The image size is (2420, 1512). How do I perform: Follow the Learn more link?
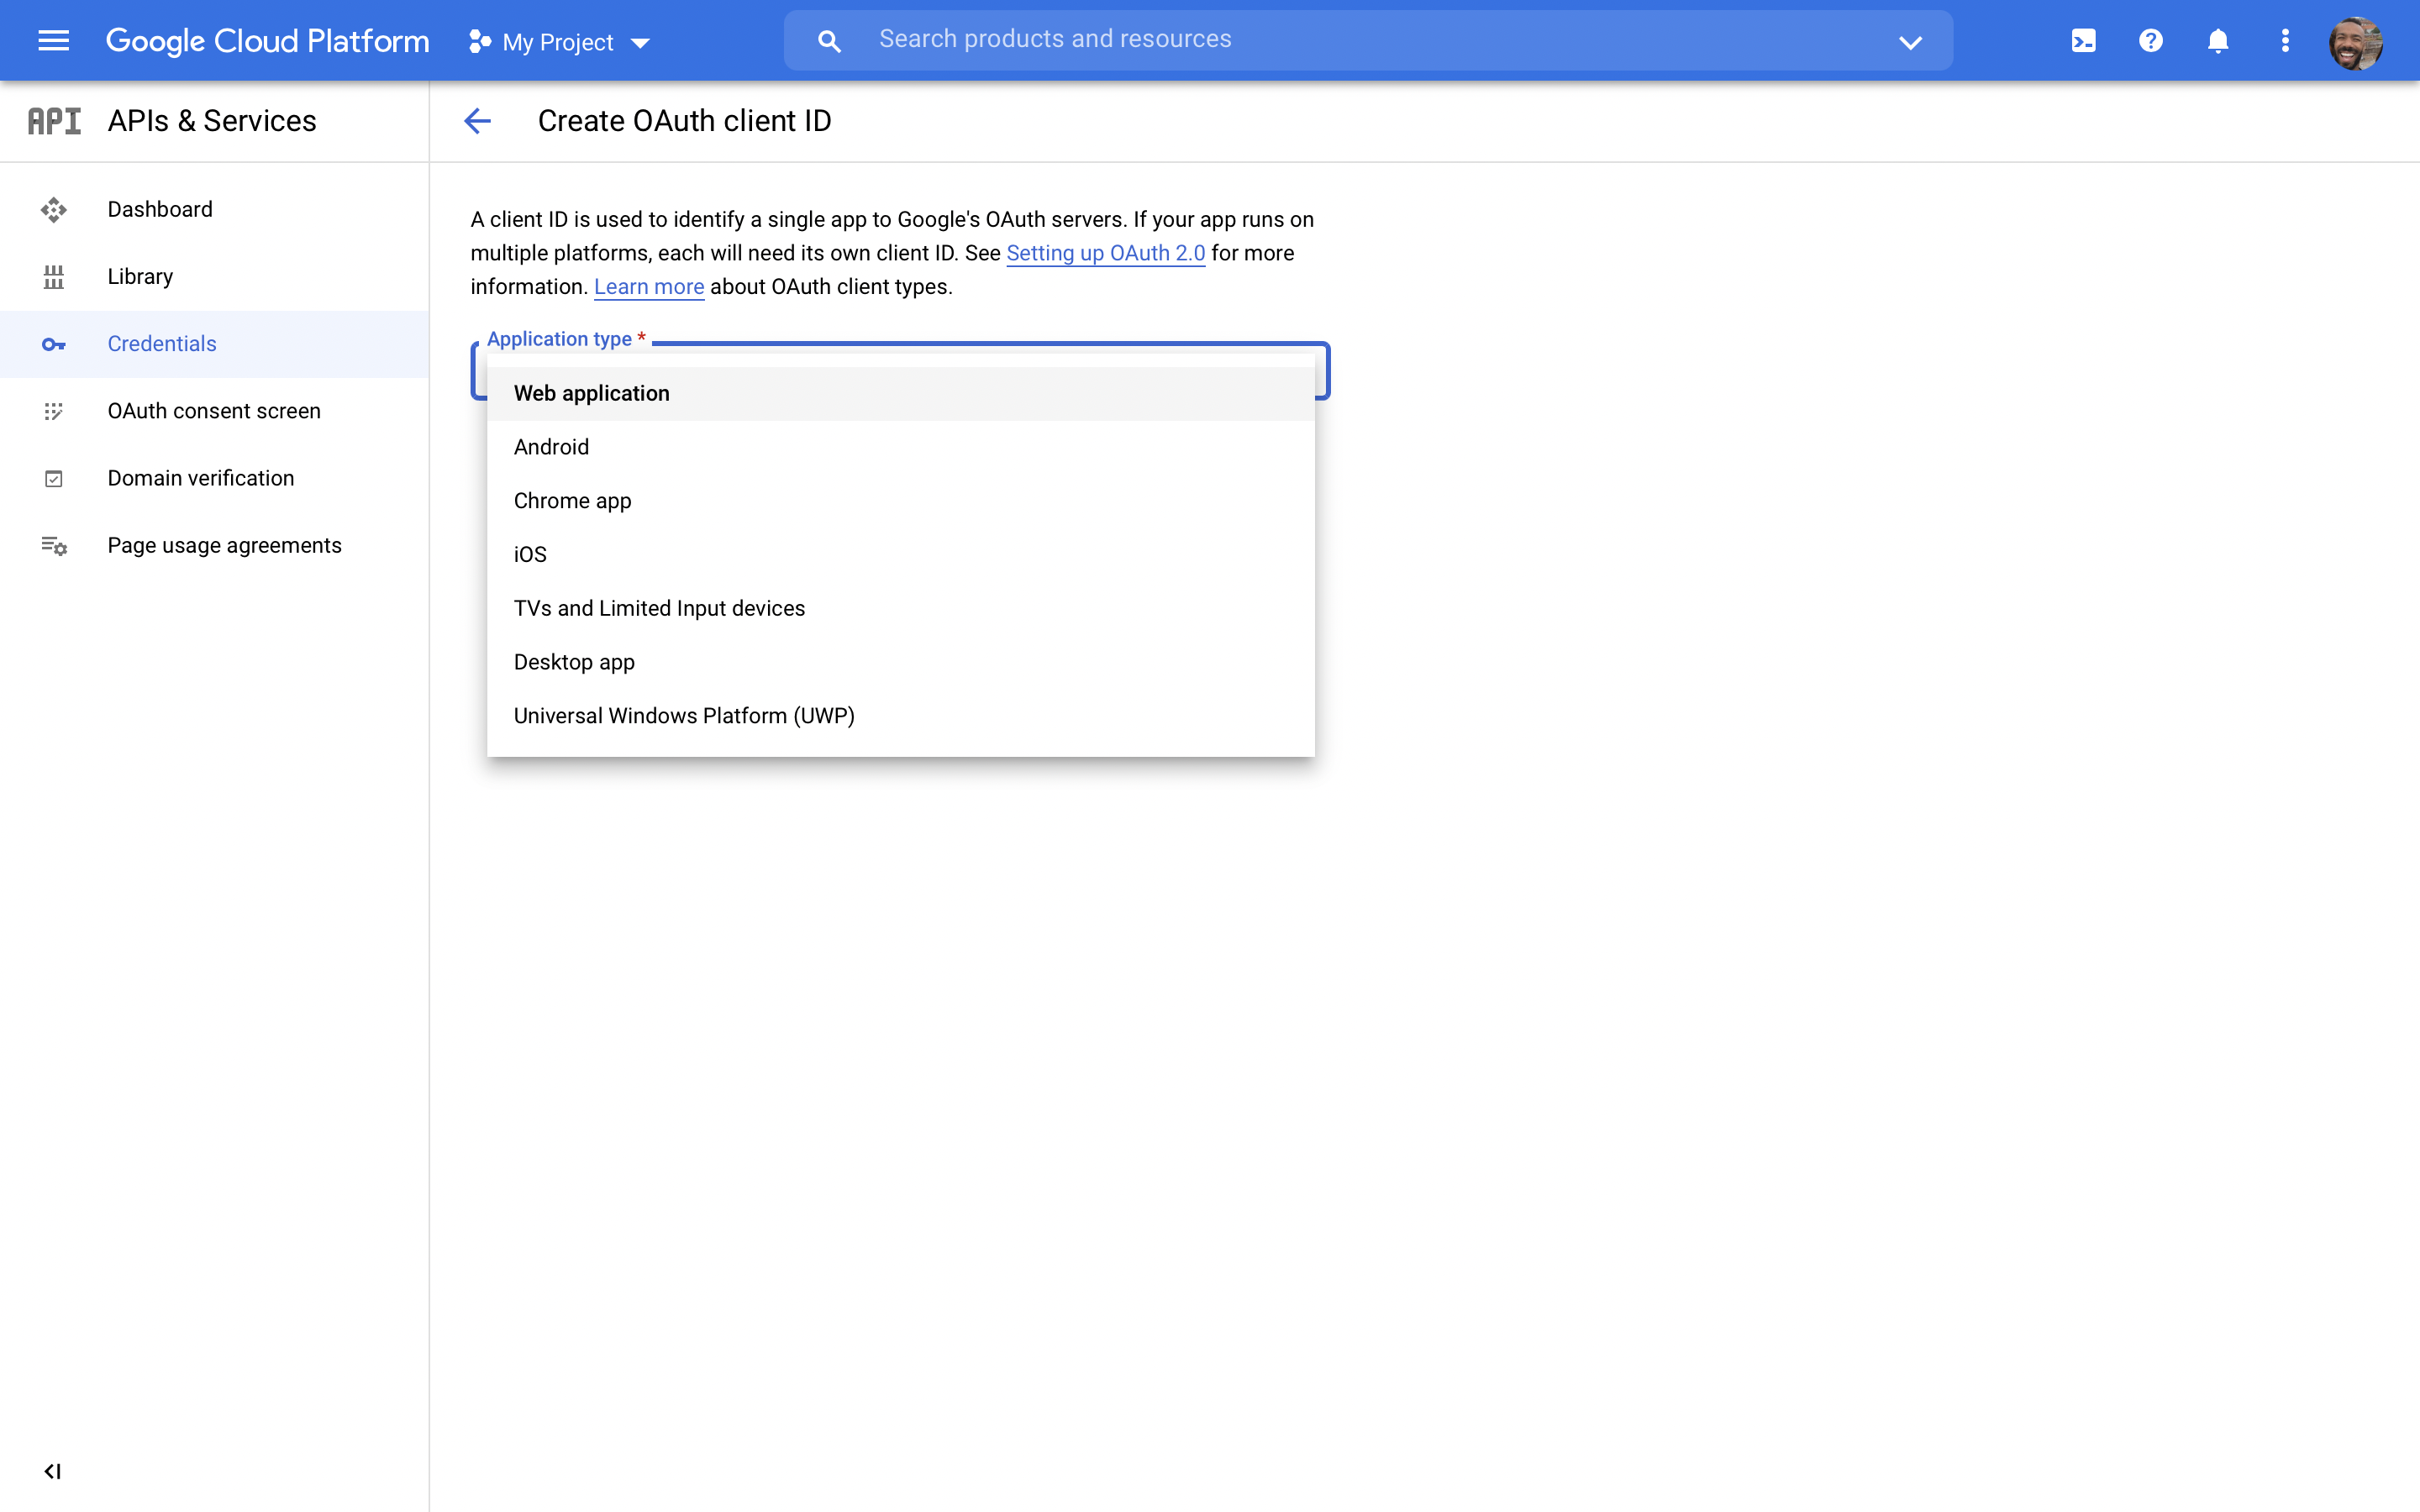coord(649,287)
